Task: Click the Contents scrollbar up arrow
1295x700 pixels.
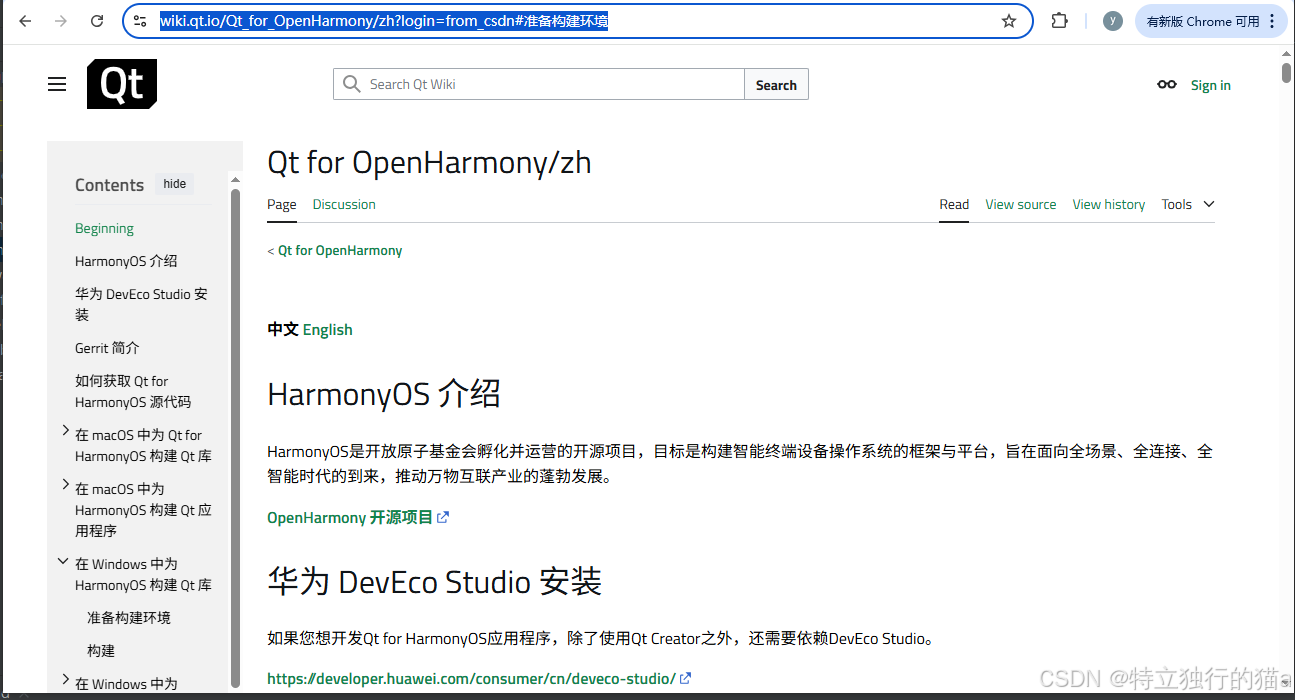Action: tap(236, 180)
